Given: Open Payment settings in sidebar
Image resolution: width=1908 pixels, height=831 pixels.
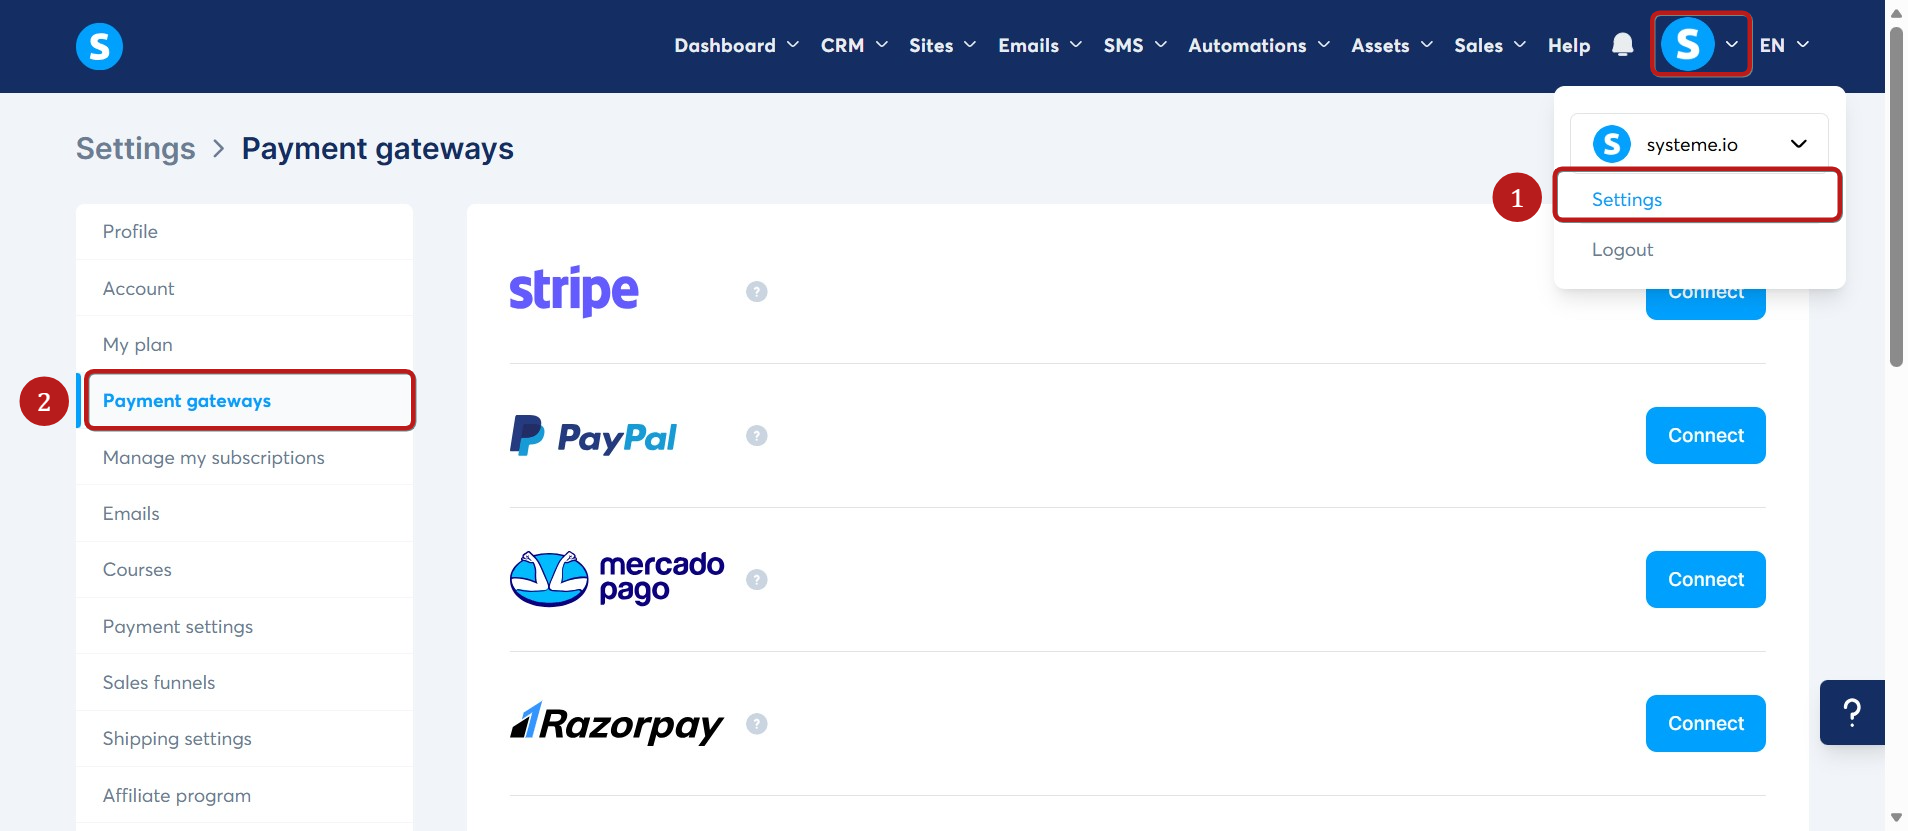Looking at the screenshot, I should (x=244, y=627).
